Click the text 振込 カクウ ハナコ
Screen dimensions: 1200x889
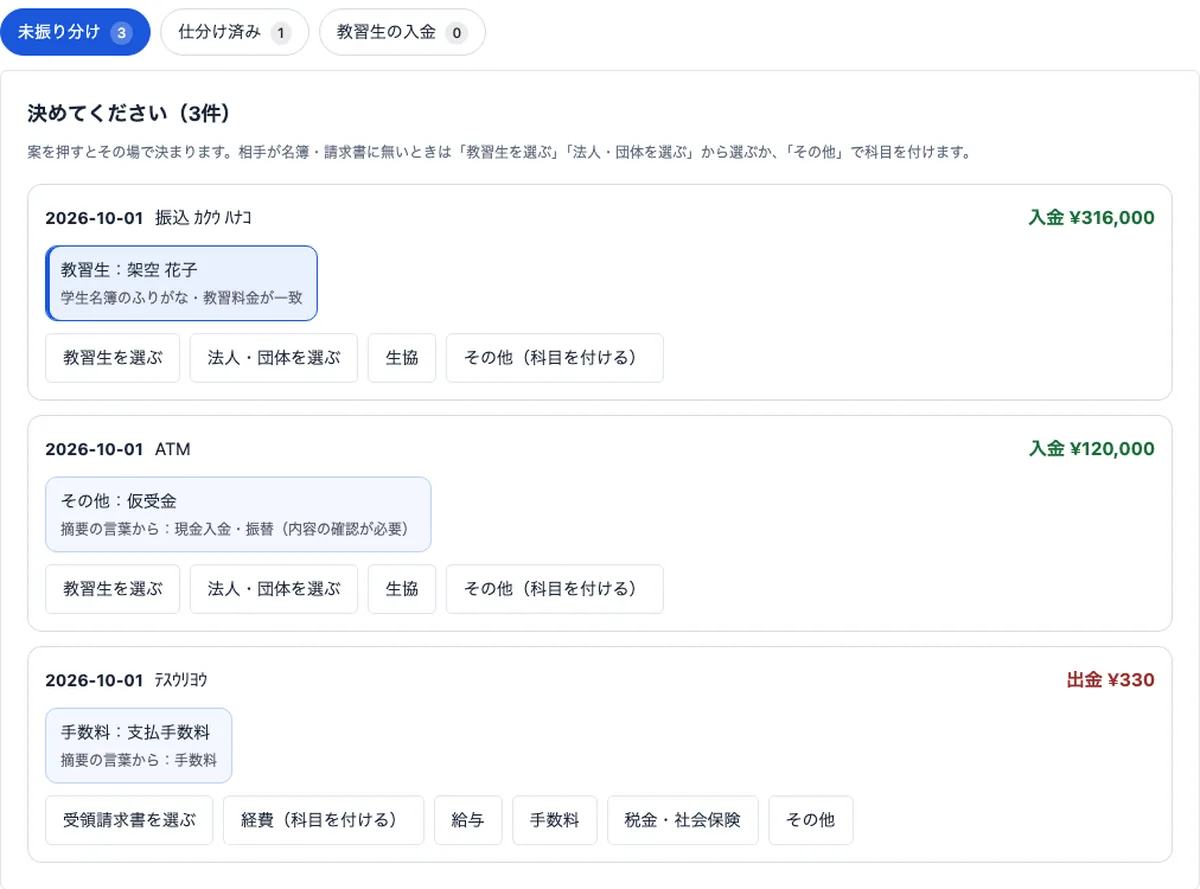[x=203, y=218]
